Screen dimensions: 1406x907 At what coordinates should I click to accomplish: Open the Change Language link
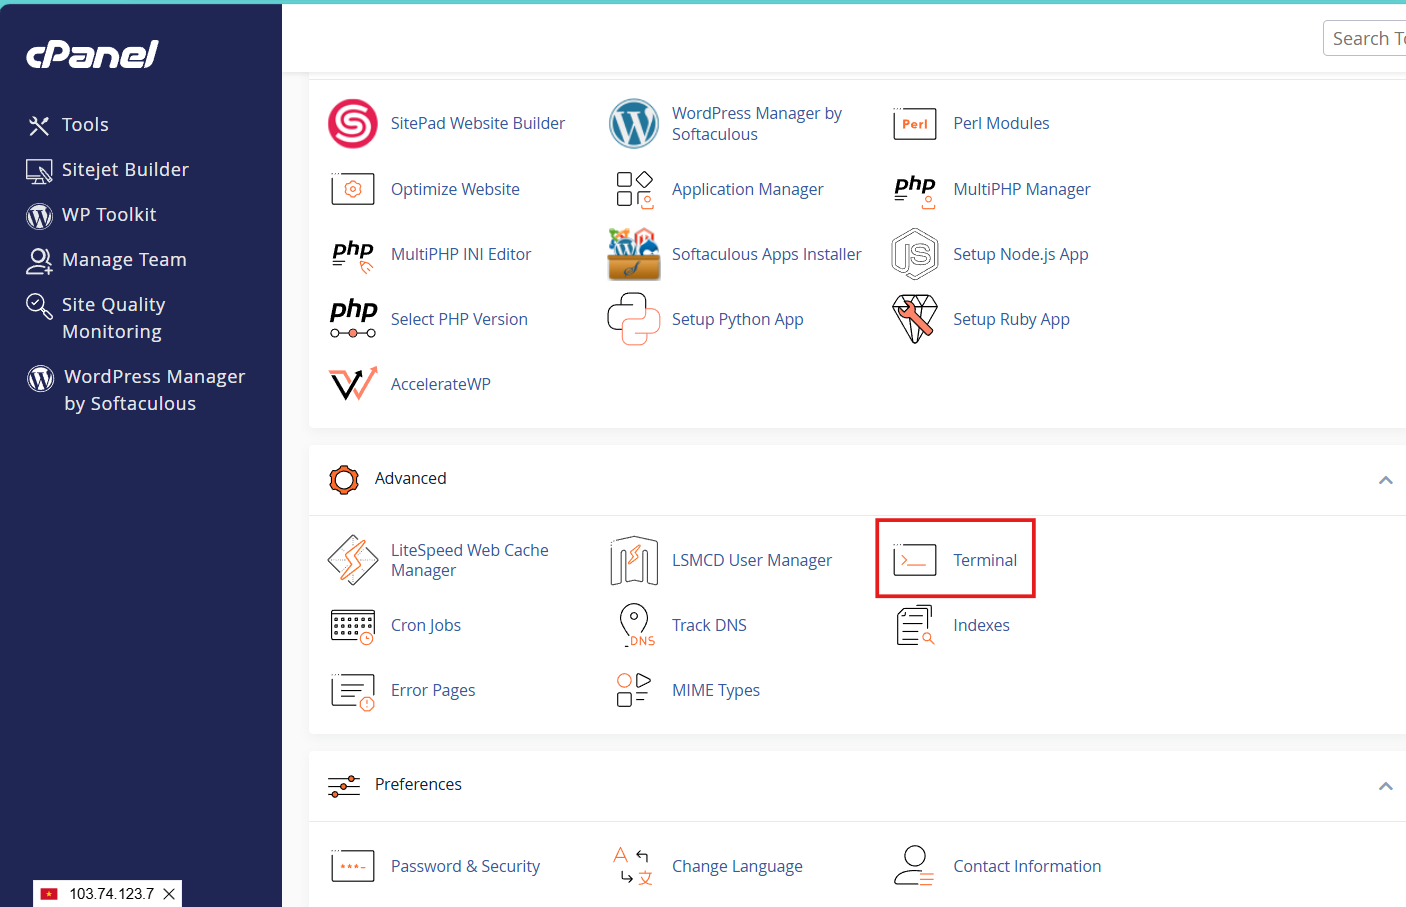click(x=737, y=866)
